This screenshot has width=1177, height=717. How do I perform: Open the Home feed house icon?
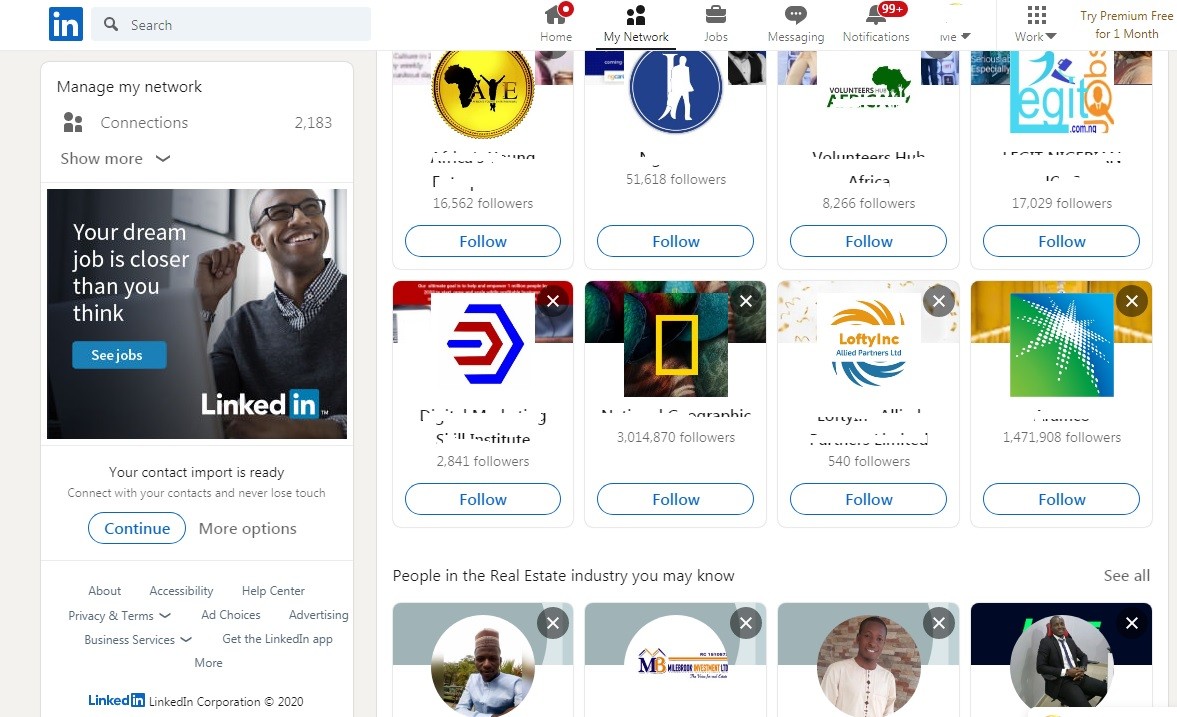click(x=556, y=15)
